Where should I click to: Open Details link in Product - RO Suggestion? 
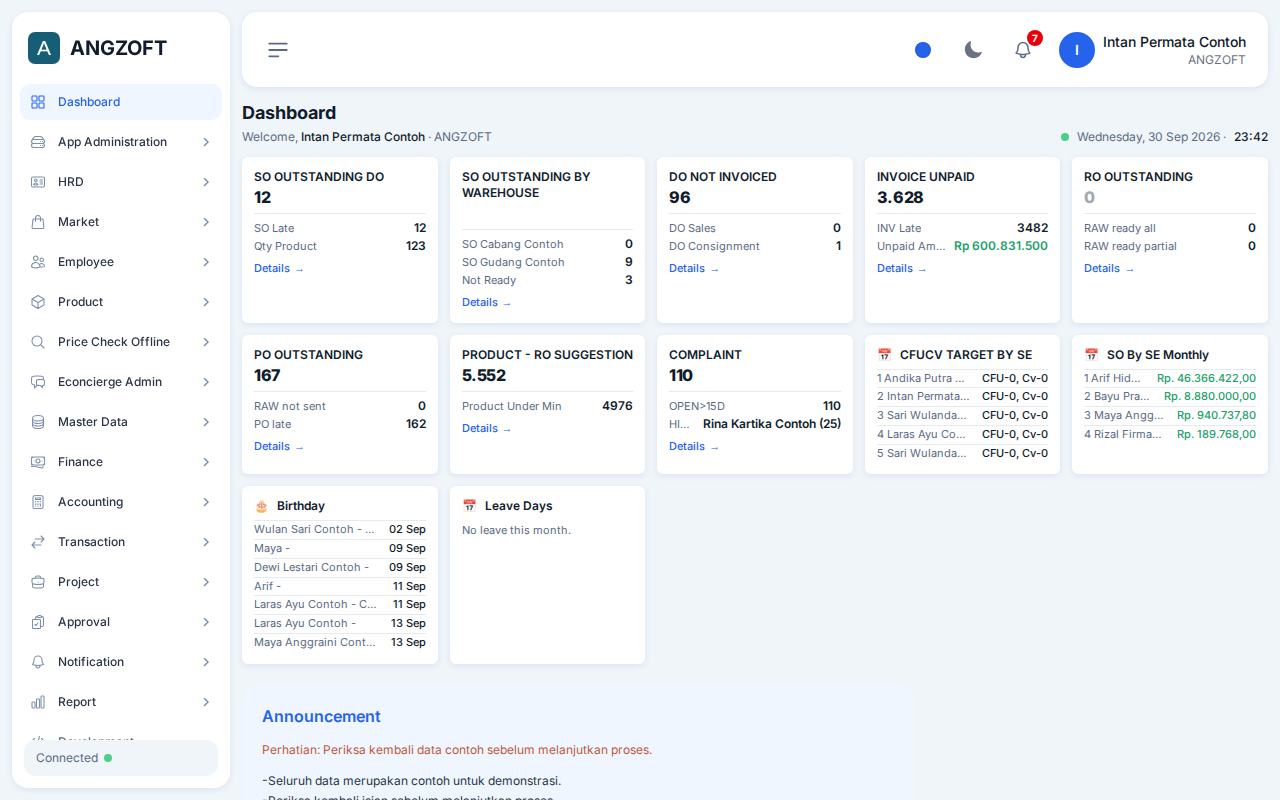(486, 428)
